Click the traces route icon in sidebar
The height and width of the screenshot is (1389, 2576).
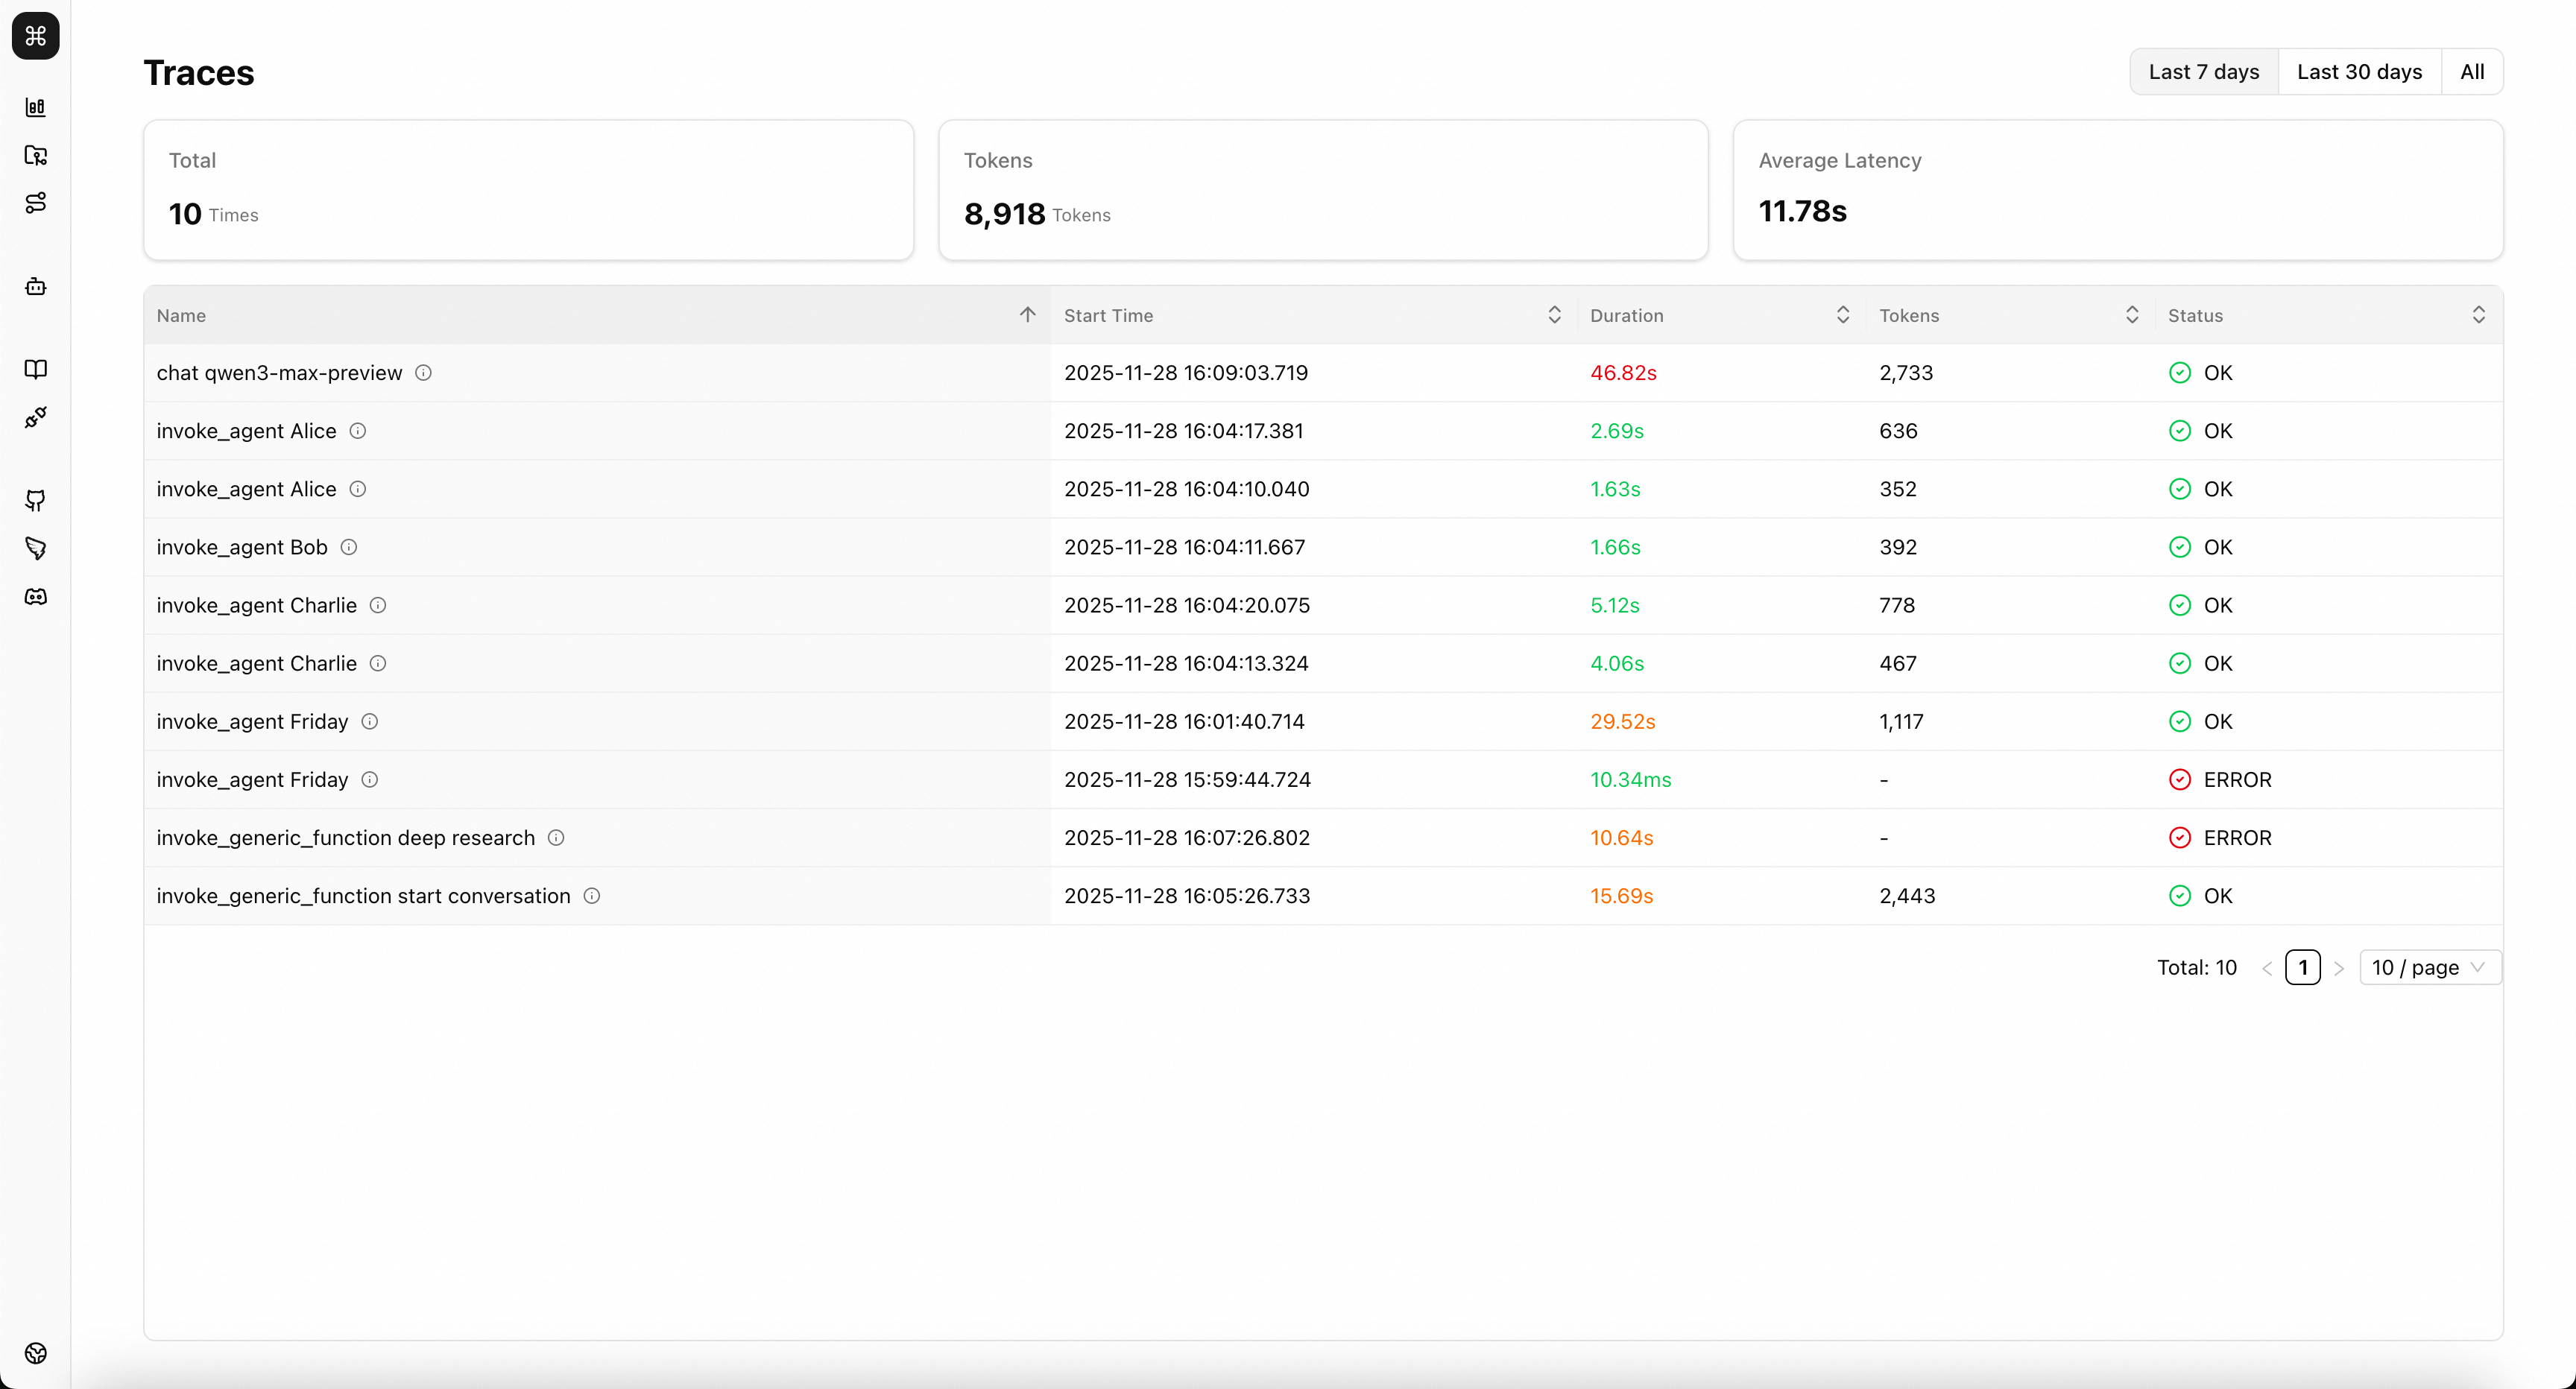(x=36, y=203)
